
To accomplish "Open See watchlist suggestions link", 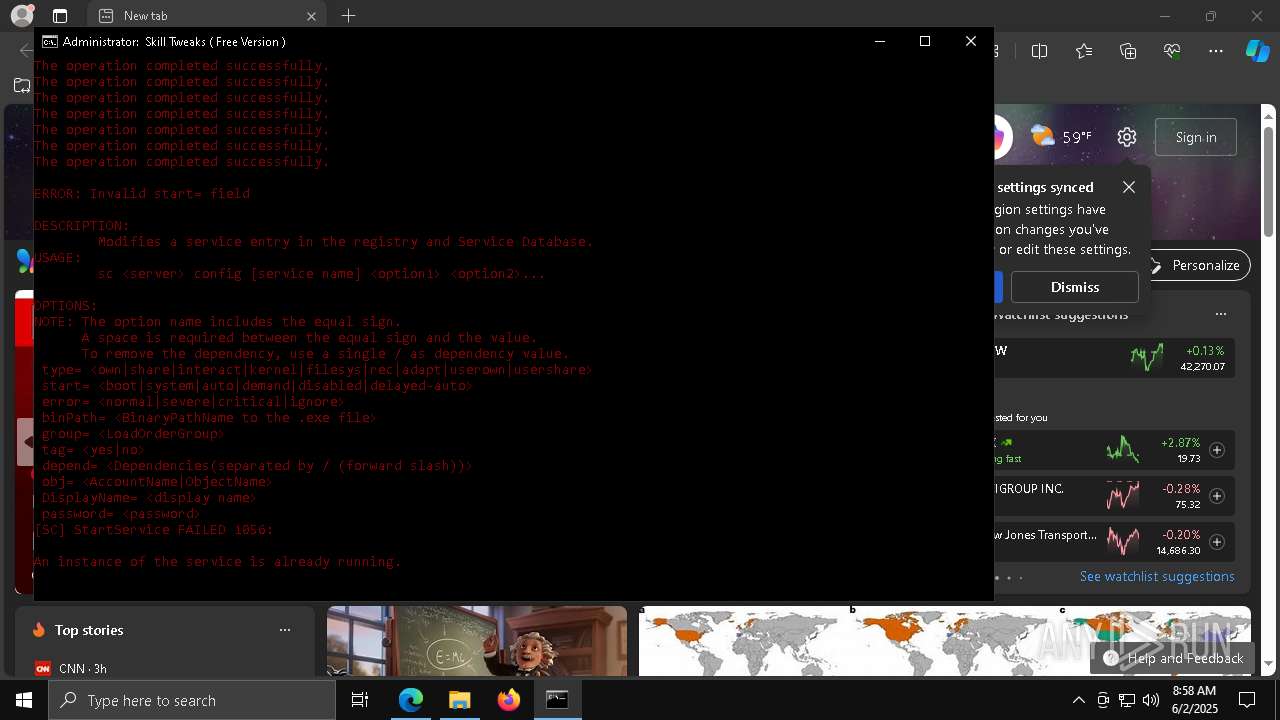I will pos(1157,576).
